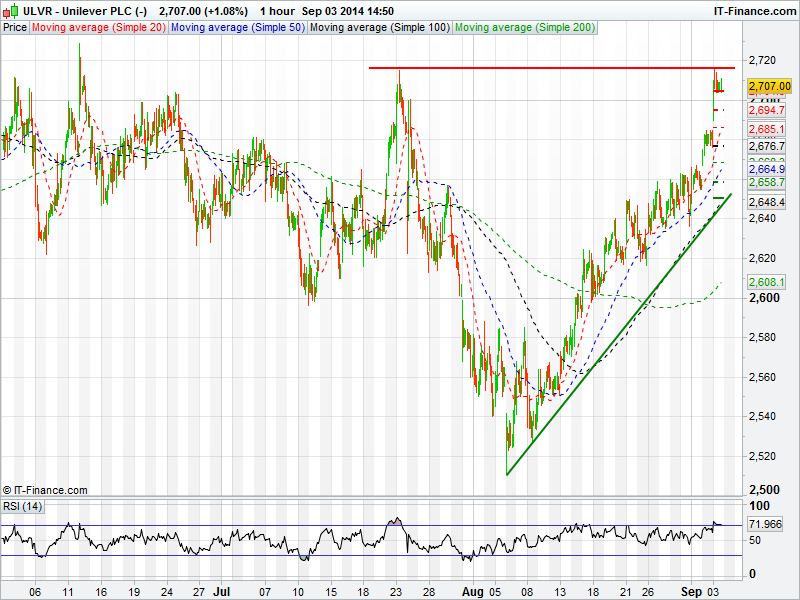
Task: Click the © IT-Finance.com copyright text
Action: (45, 490)
